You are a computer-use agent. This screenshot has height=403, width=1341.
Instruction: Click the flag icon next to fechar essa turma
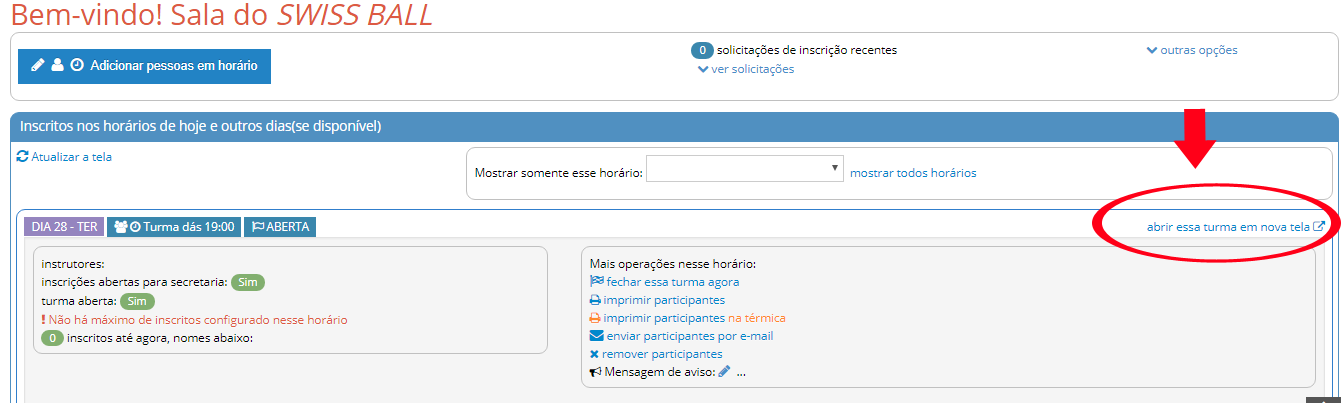[597, 282]
